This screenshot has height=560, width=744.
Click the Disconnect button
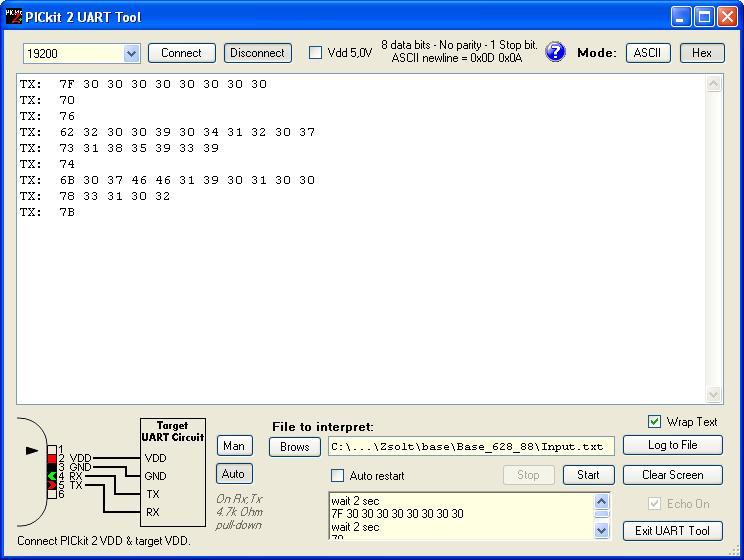(257, 53)
